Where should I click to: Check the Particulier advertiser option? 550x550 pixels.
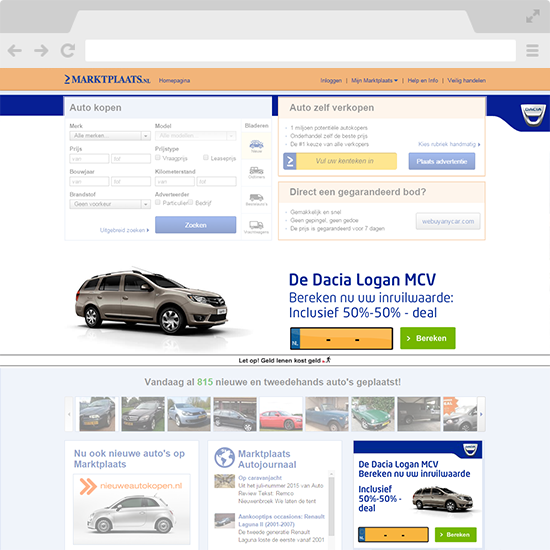click(x=158, y=202)
